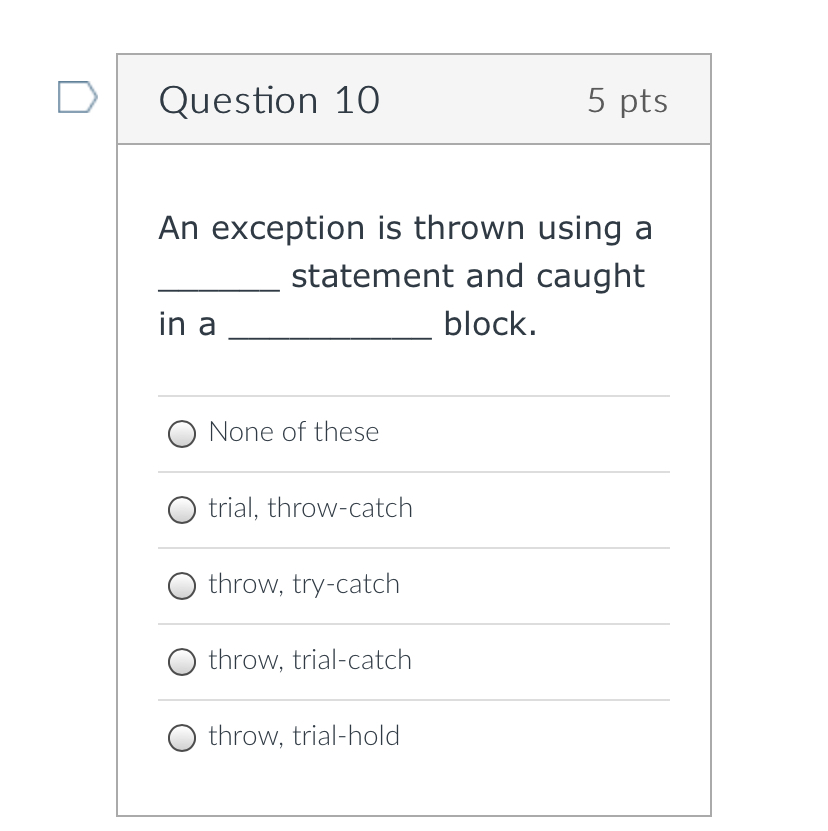Image resolution: width=828 pixels, height=831 pixels.
Task: Select the 'None of these' radio button
Action: [182, 433]
